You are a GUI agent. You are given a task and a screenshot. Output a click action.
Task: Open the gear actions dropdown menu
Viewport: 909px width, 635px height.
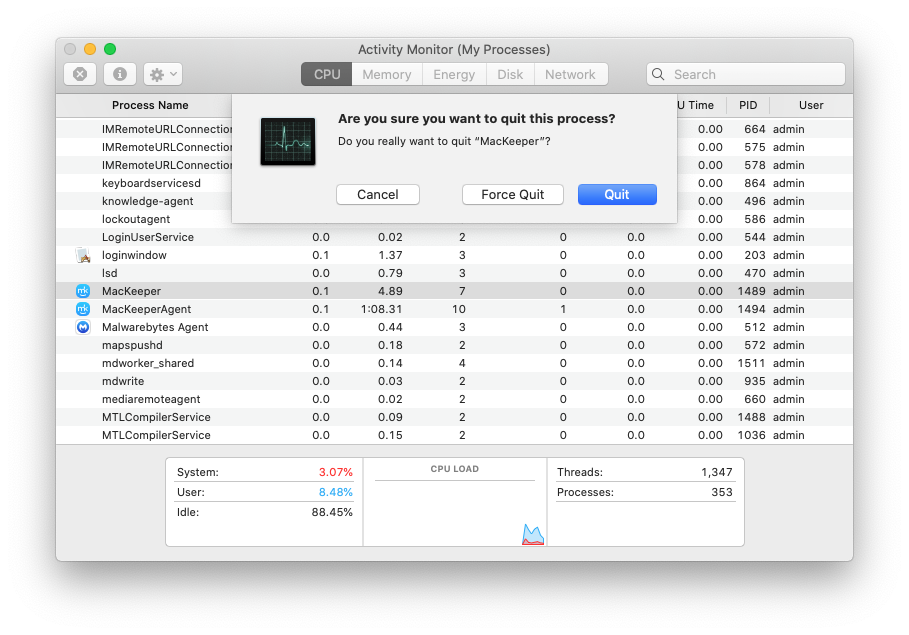[x=163, y=74]
